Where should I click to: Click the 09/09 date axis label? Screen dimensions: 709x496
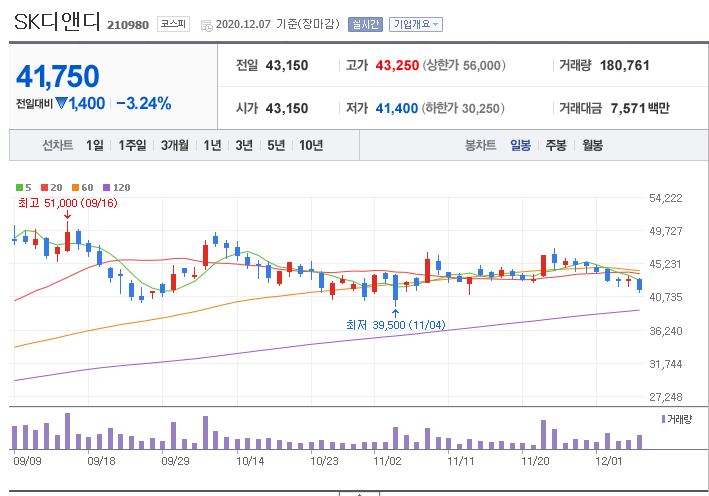(x=27, y=461)
